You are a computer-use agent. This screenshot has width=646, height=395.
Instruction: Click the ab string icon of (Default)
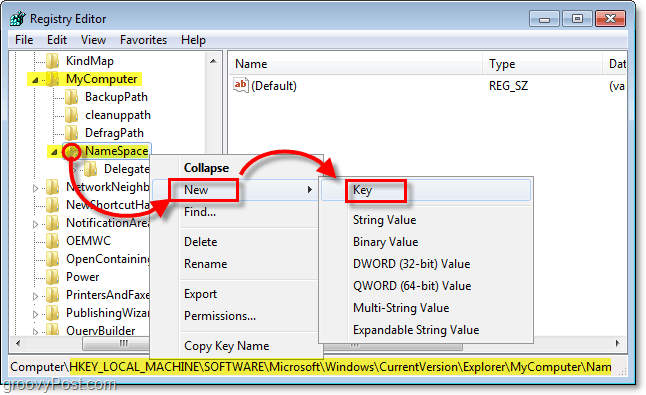pos(241,85)
